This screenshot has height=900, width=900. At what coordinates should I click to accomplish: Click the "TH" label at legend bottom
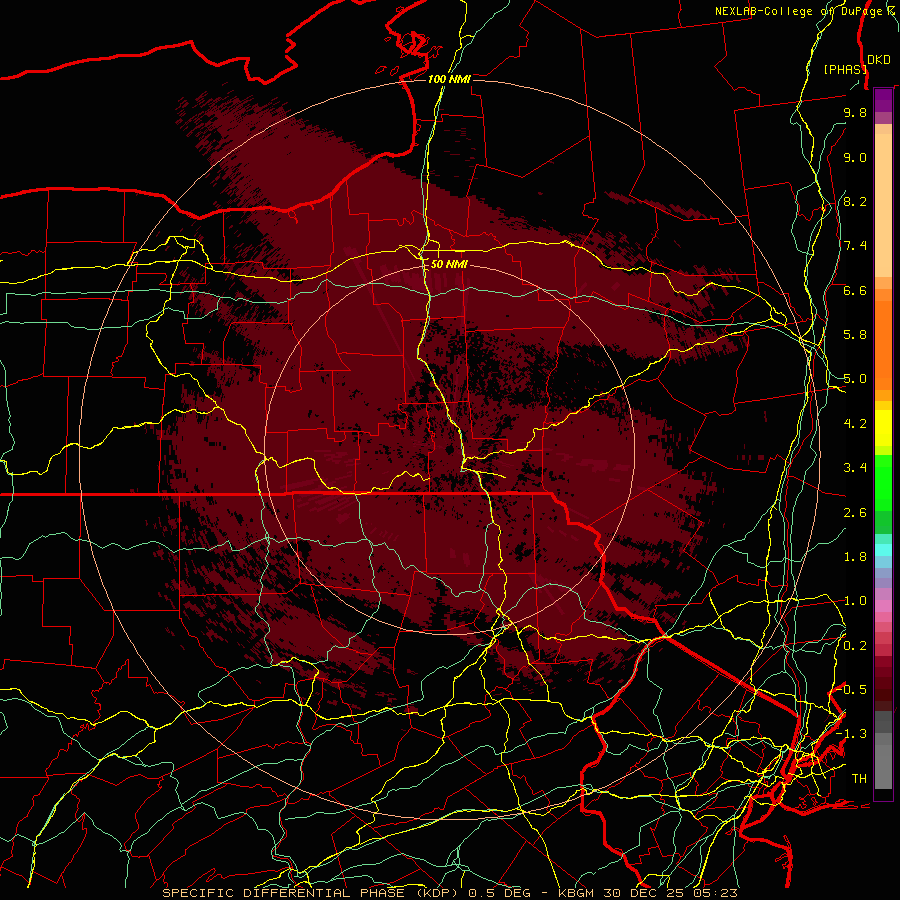click(859, 779)
